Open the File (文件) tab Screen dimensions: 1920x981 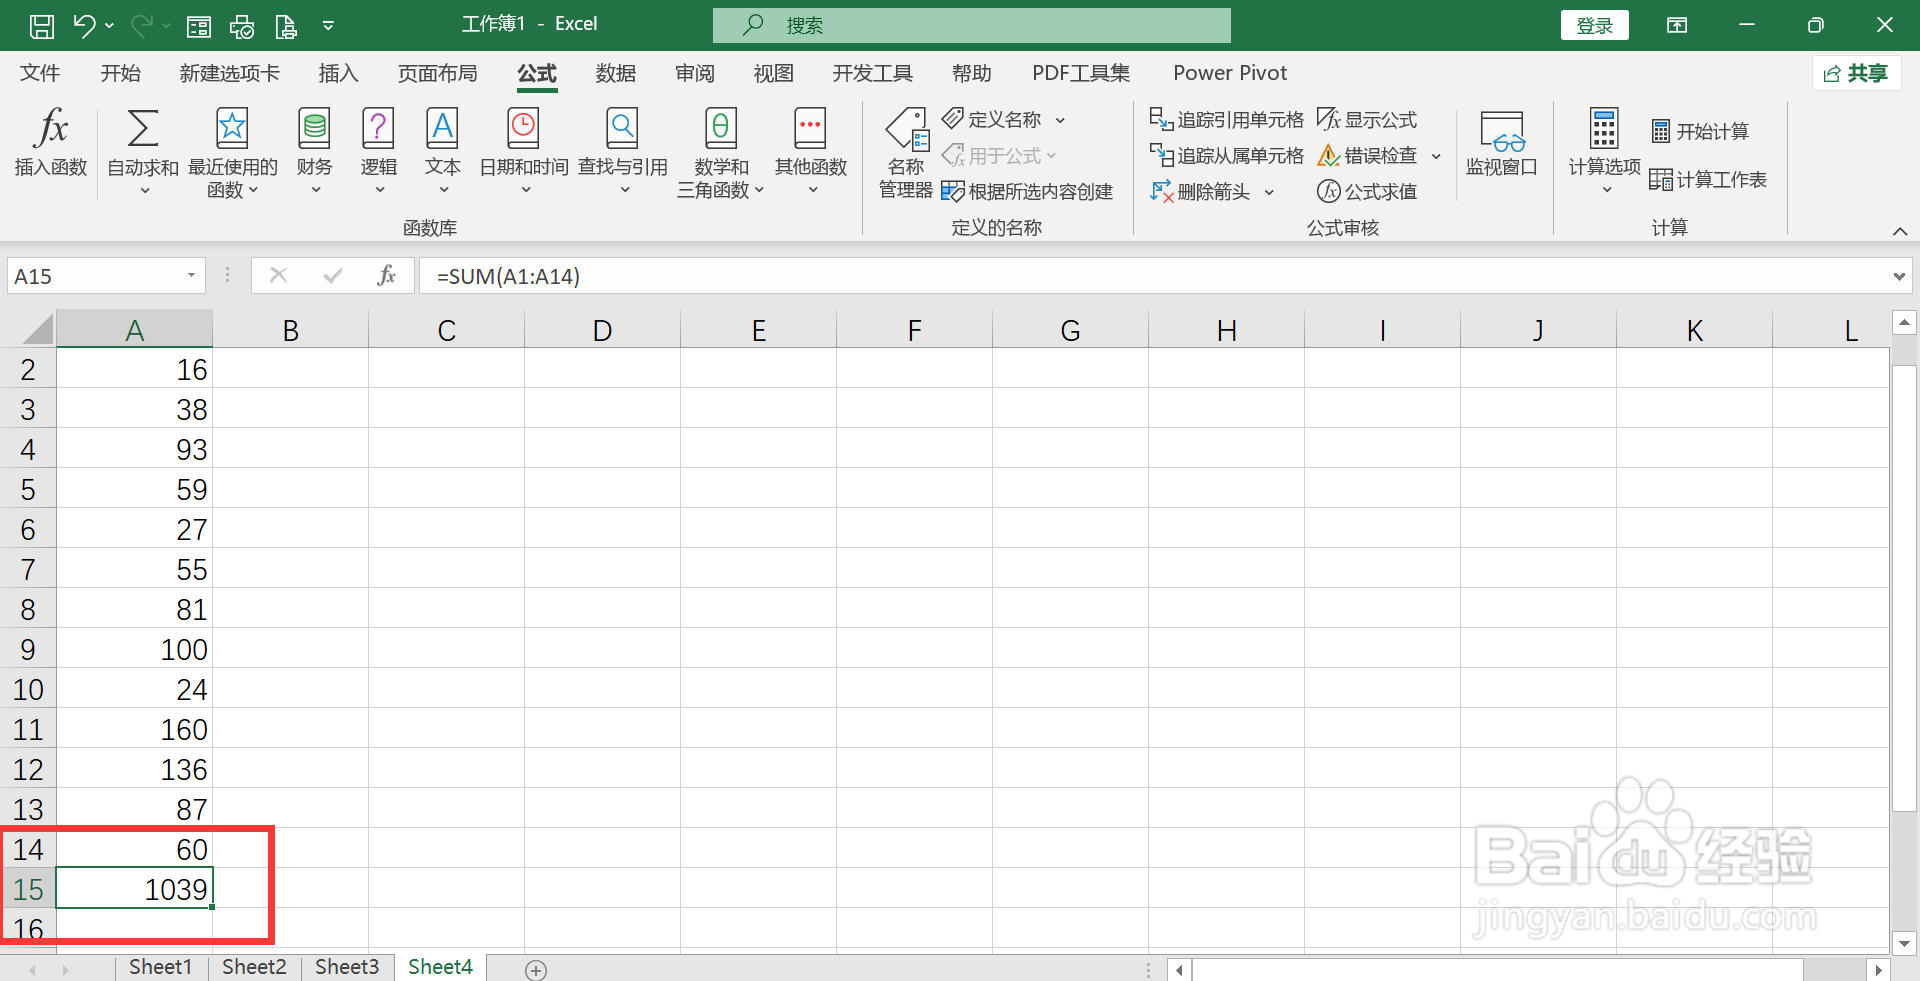coord(40,73)
